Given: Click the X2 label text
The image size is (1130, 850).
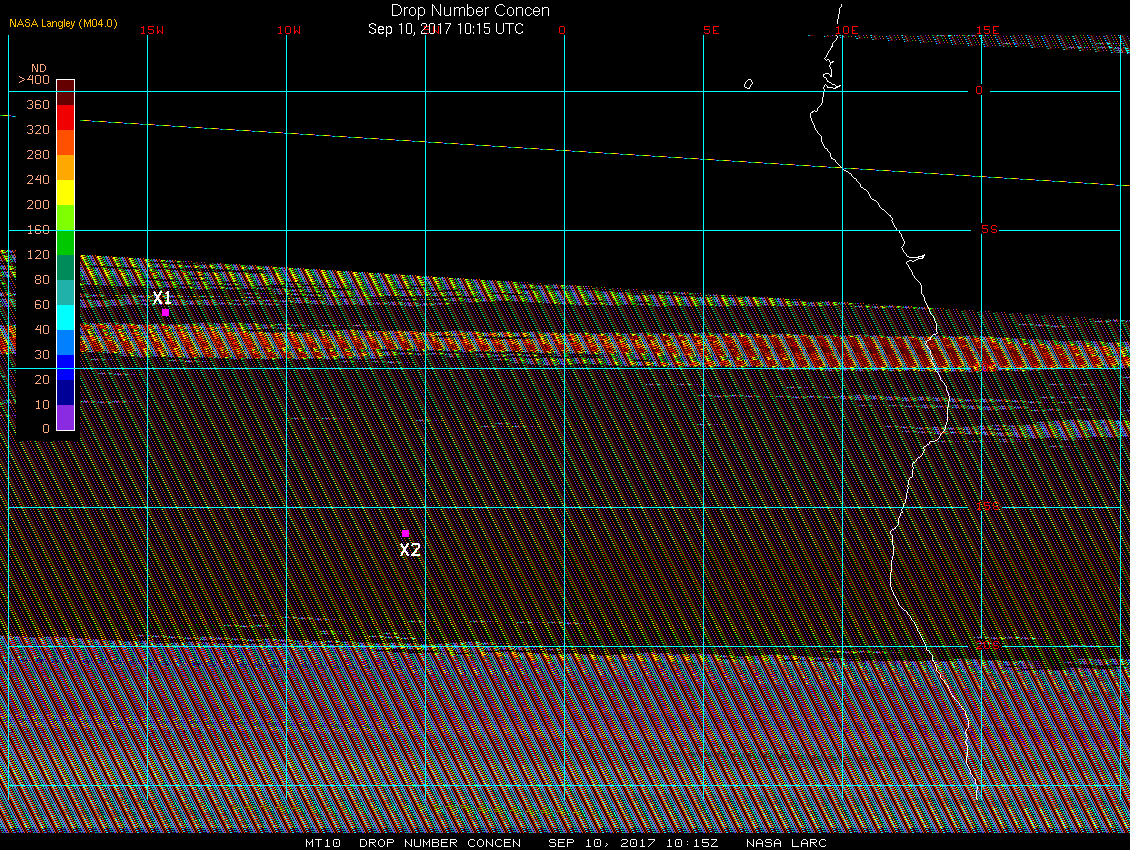Looking at the screenshot, I should (x=410, y=550).
